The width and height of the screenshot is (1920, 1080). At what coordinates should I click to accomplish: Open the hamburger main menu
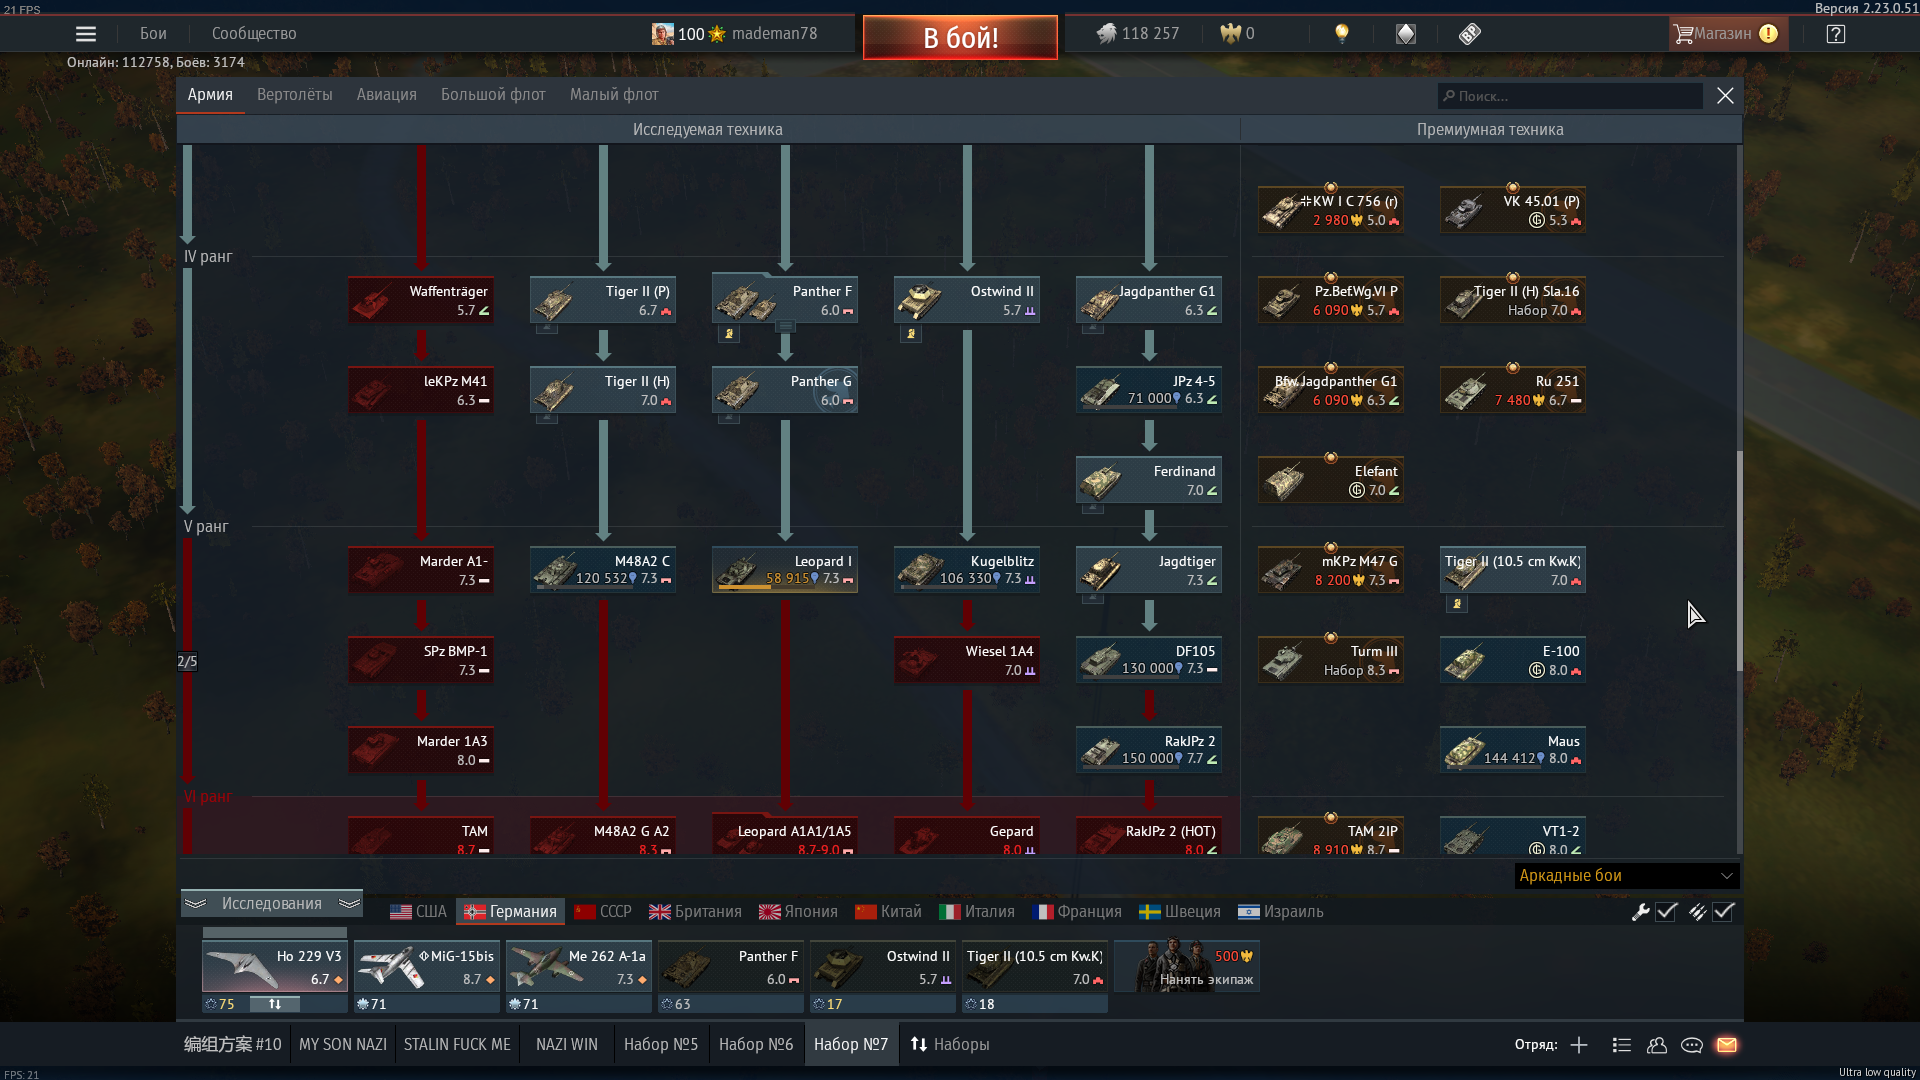pyautogui.click(x=86, y=34)
